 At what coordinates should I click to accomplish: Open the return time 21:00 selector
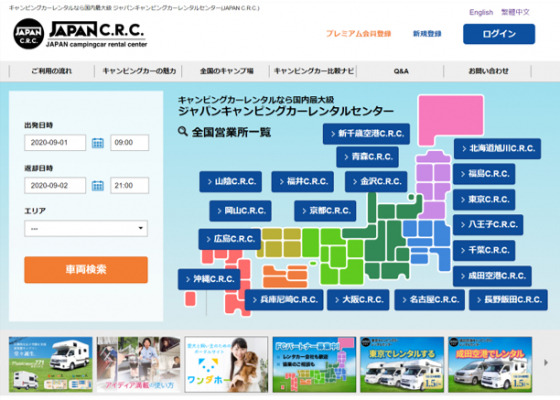[x=129, y=185]
